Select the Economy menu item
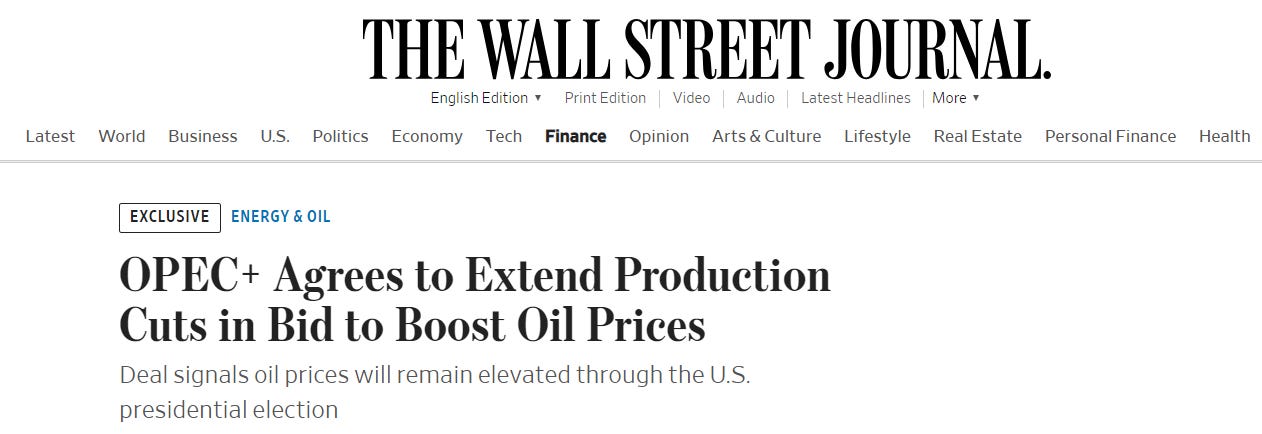Viewport: 1262px width, 434px height. [x=427, y=136]
